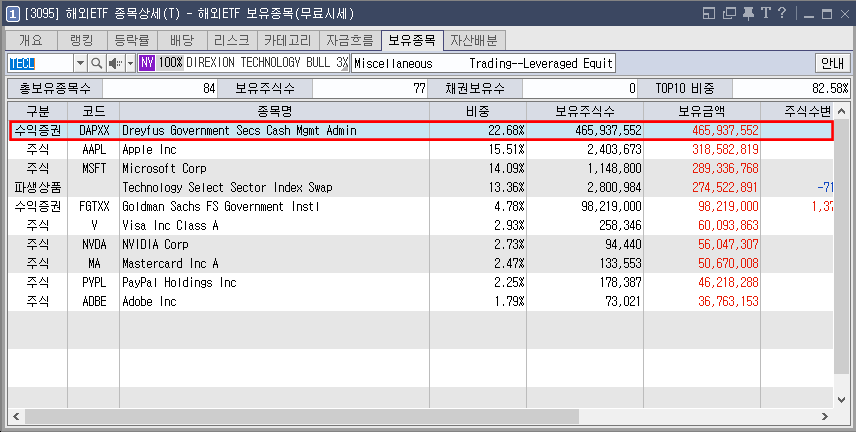This screenshot has width=856, height=432.
Task: Open the ticker code dropdown arrow
Action: (x=80, y=63)
